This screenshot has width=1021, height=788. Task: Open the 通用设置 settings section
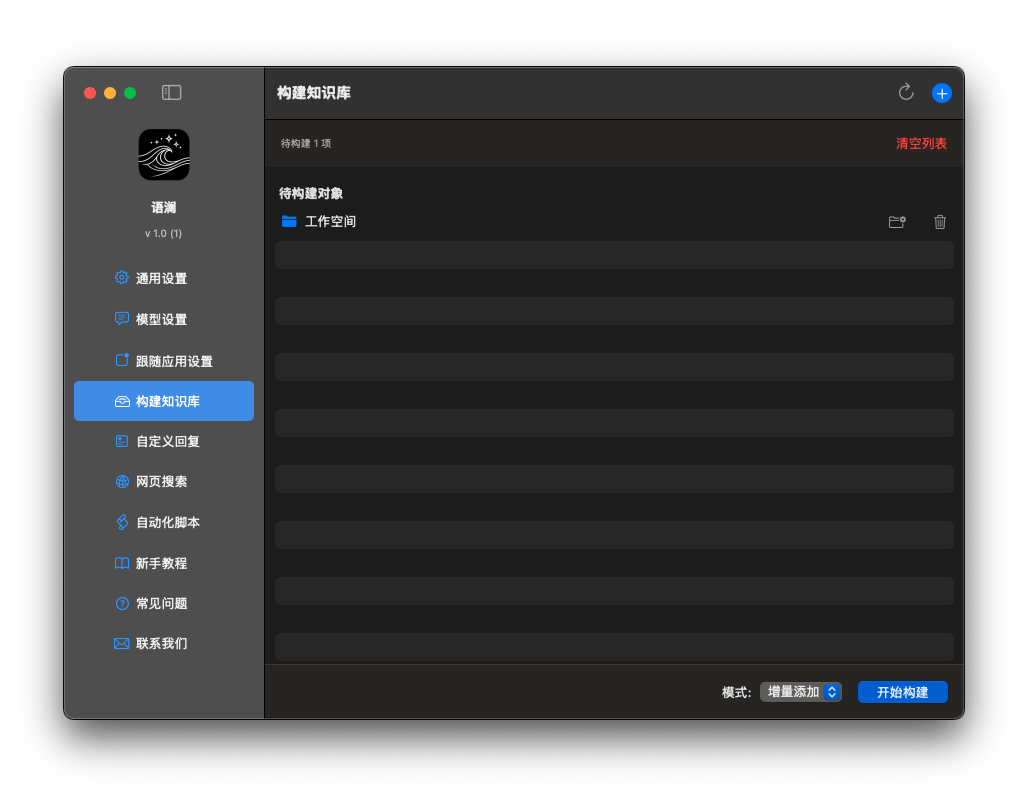click(163, 278)
